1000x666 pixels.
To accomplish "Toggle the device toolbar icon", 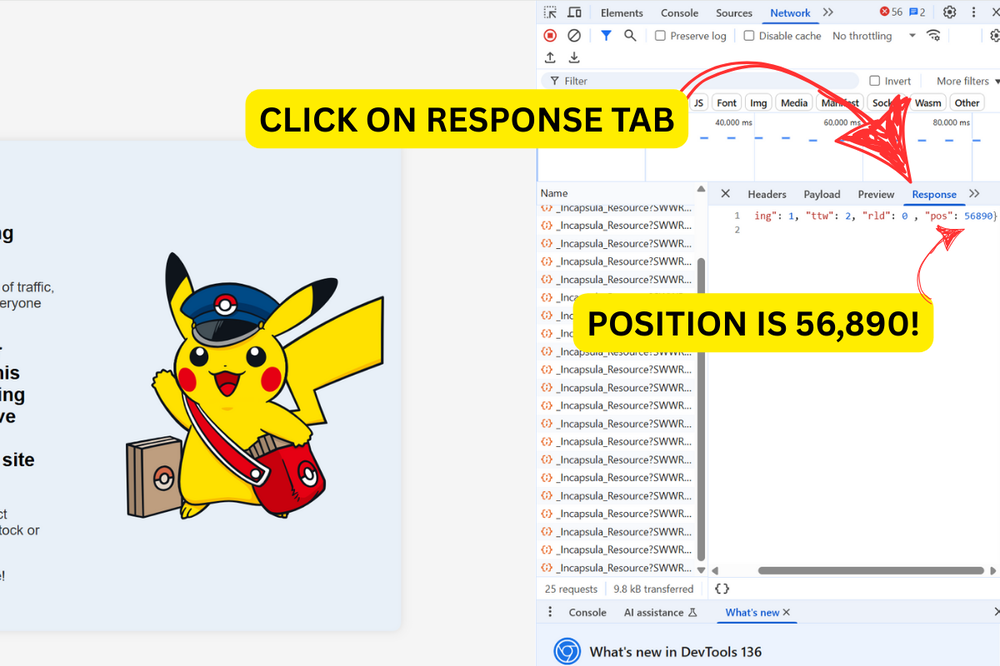I will pyautogui.click(x=575, y=13).
